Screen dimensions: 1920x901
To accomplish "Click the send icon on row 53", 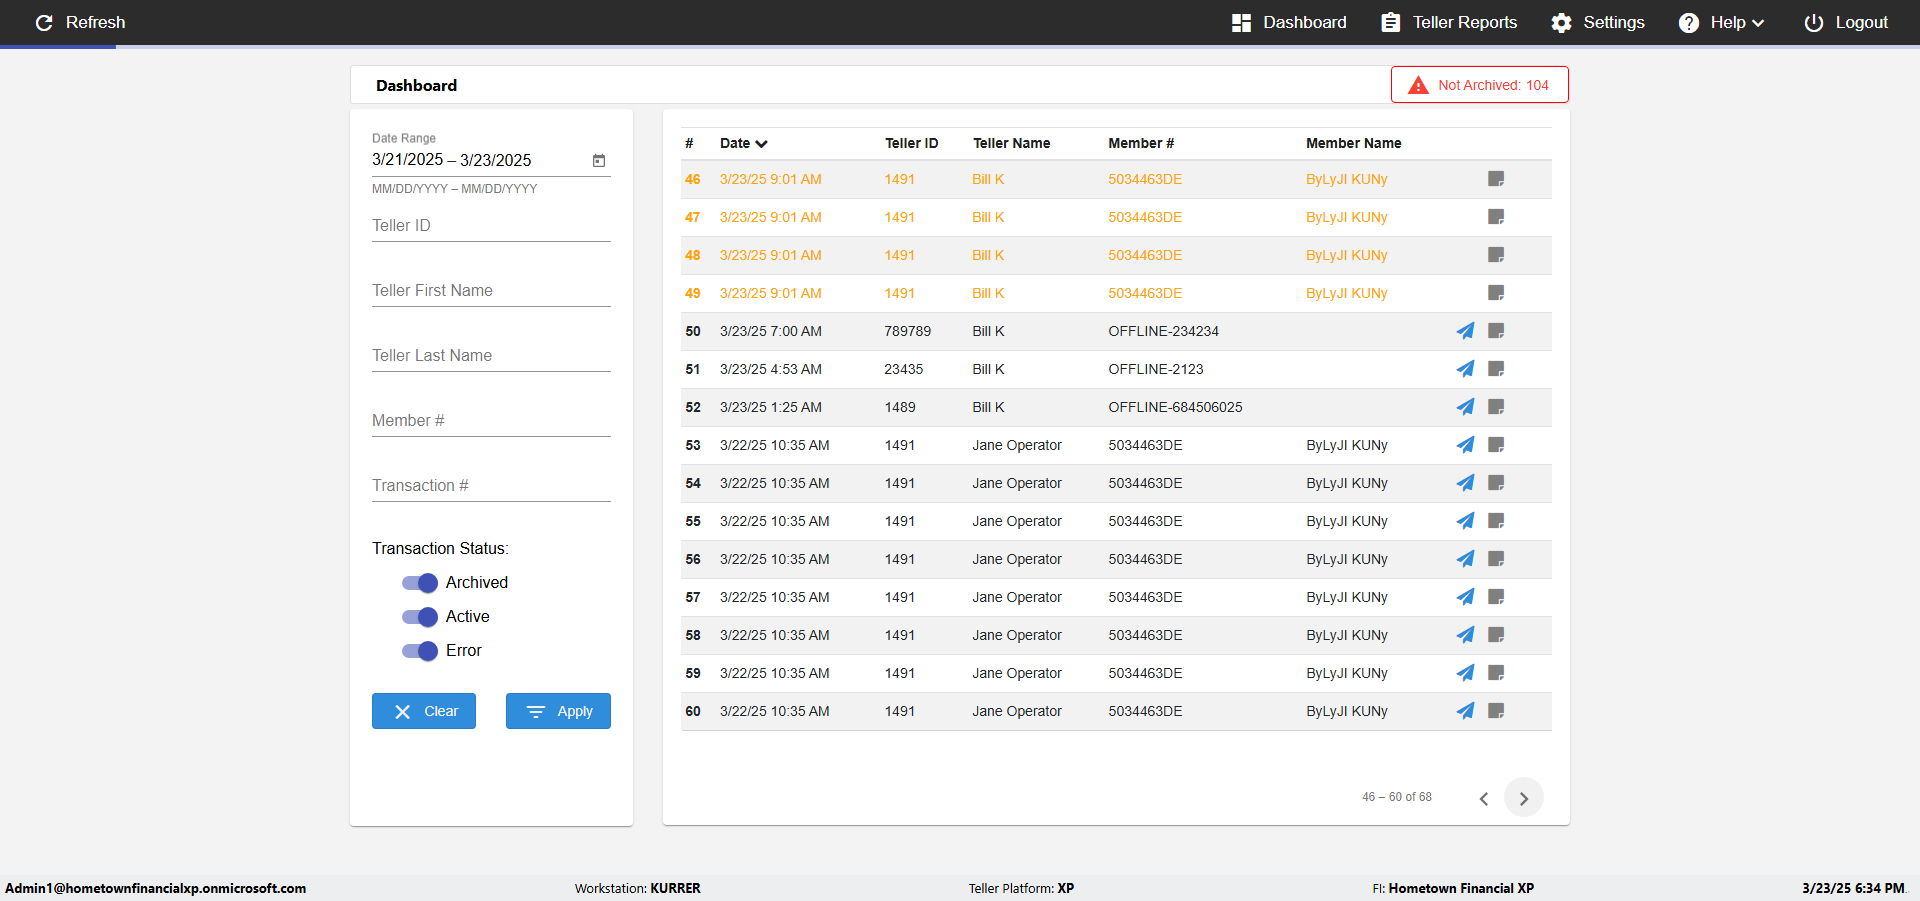I will [x=1465, y=445].
